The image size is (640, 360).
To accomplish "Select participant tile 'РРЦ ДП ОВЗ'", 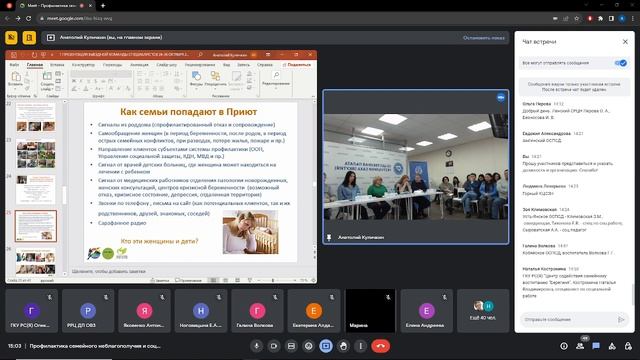I will coord(88,311).
